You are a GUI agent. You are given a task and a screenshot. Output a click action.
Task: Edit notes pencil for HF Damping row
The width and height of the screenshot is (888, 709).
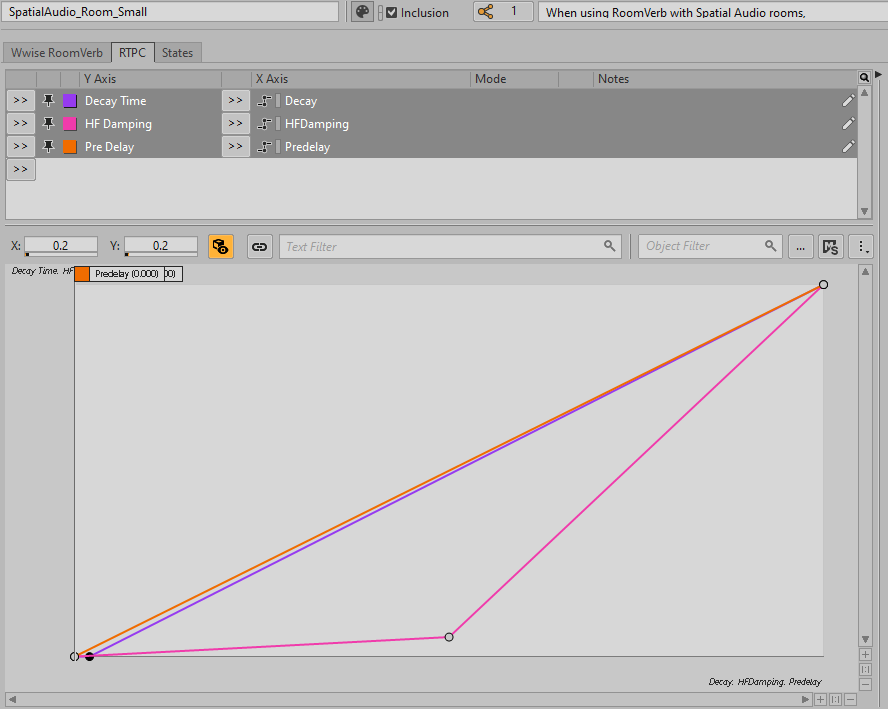[x=848, y=124]
